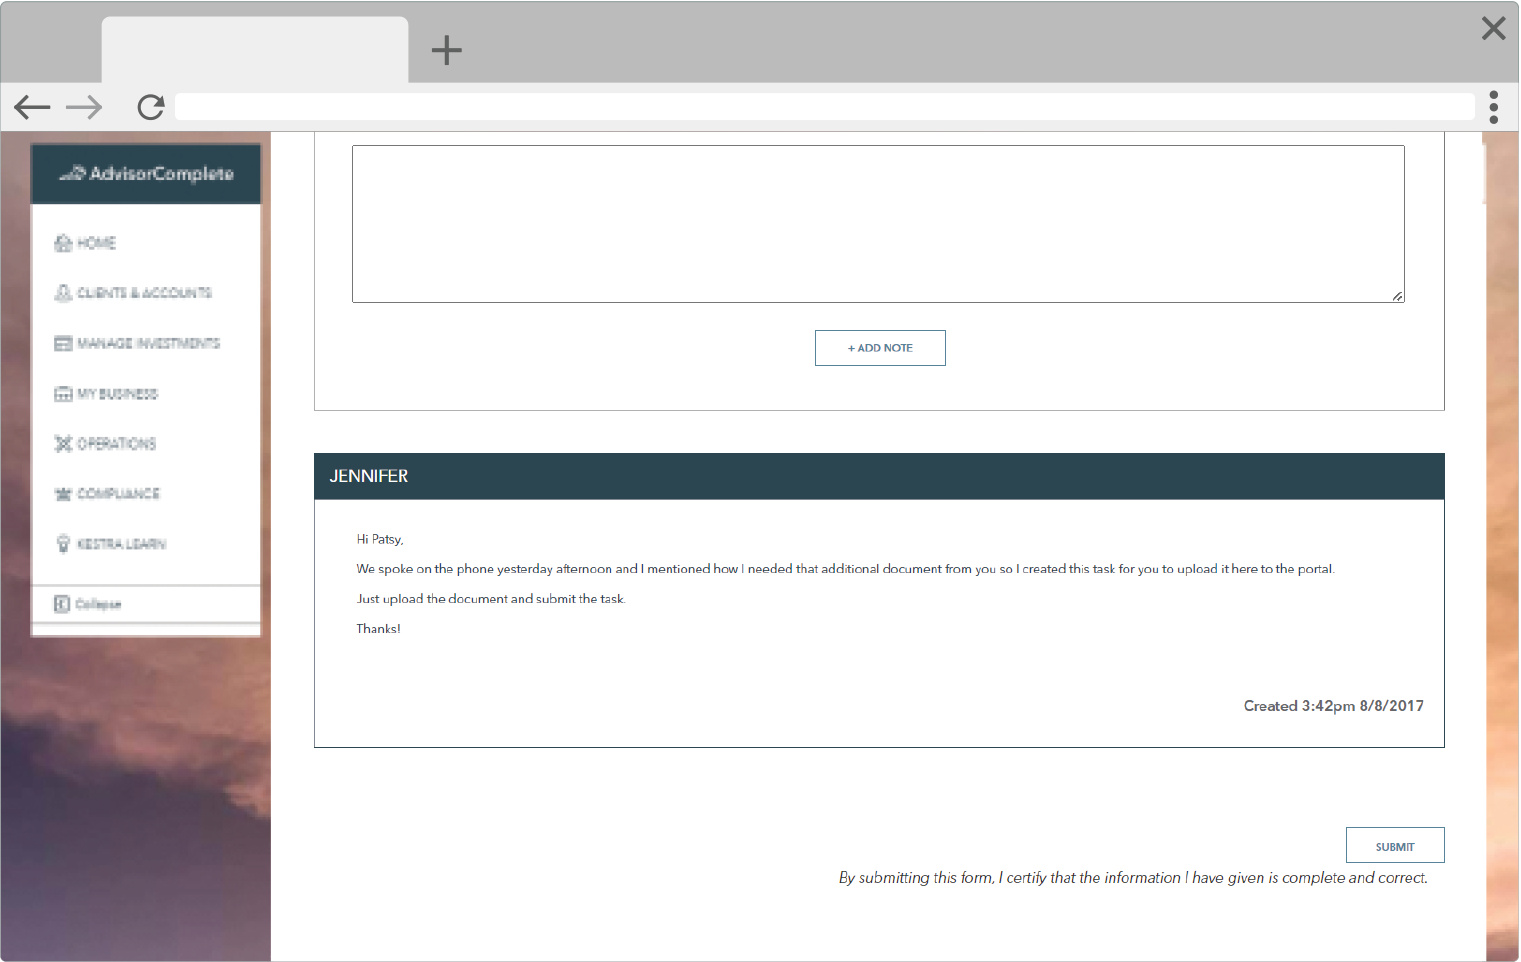Select the My Business icon
This screenshot has height=962, width=1521.
coord(63,394)
